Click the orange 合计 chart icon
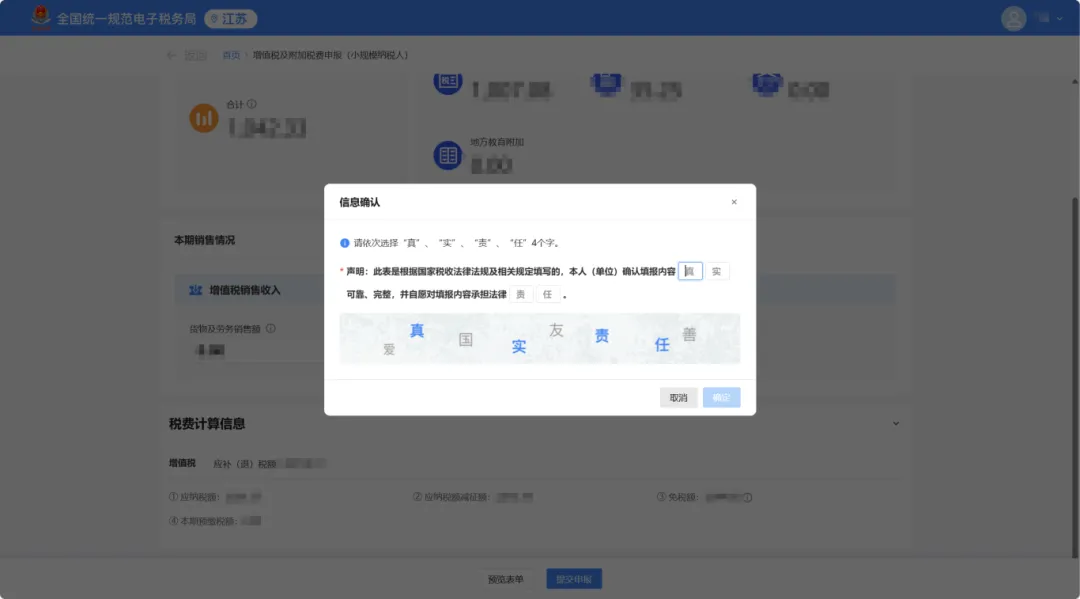Screen dimensions: 1080x599 tap(204, 118)
